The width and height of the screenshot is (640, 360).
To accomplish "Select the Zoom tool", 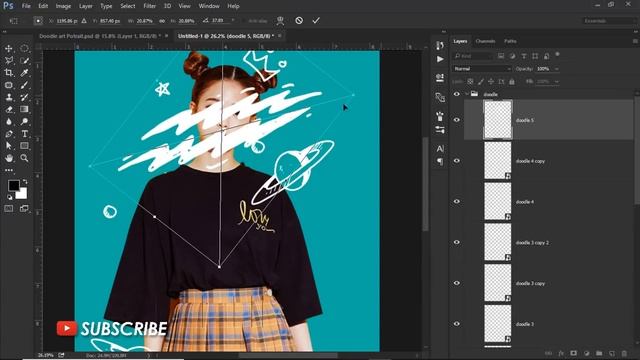I will coord(24,158).
